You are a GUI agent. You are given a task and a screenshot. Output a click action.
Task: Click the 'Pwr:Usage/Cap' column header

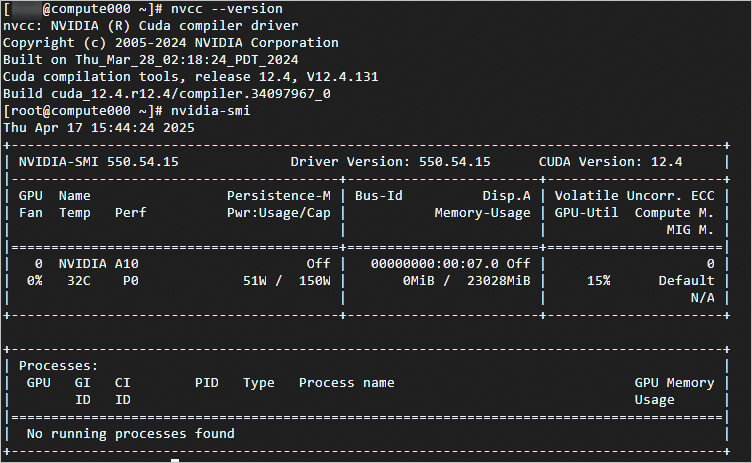pyautogui.click(x=279, y=213)
